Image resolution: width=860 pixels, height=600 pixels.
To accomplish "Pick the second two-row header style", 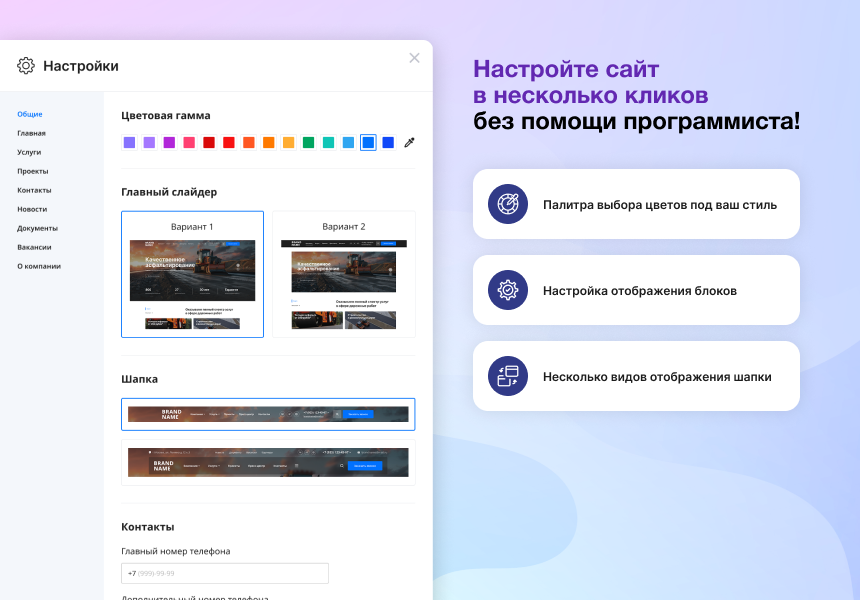I will (x=268, y=462).
